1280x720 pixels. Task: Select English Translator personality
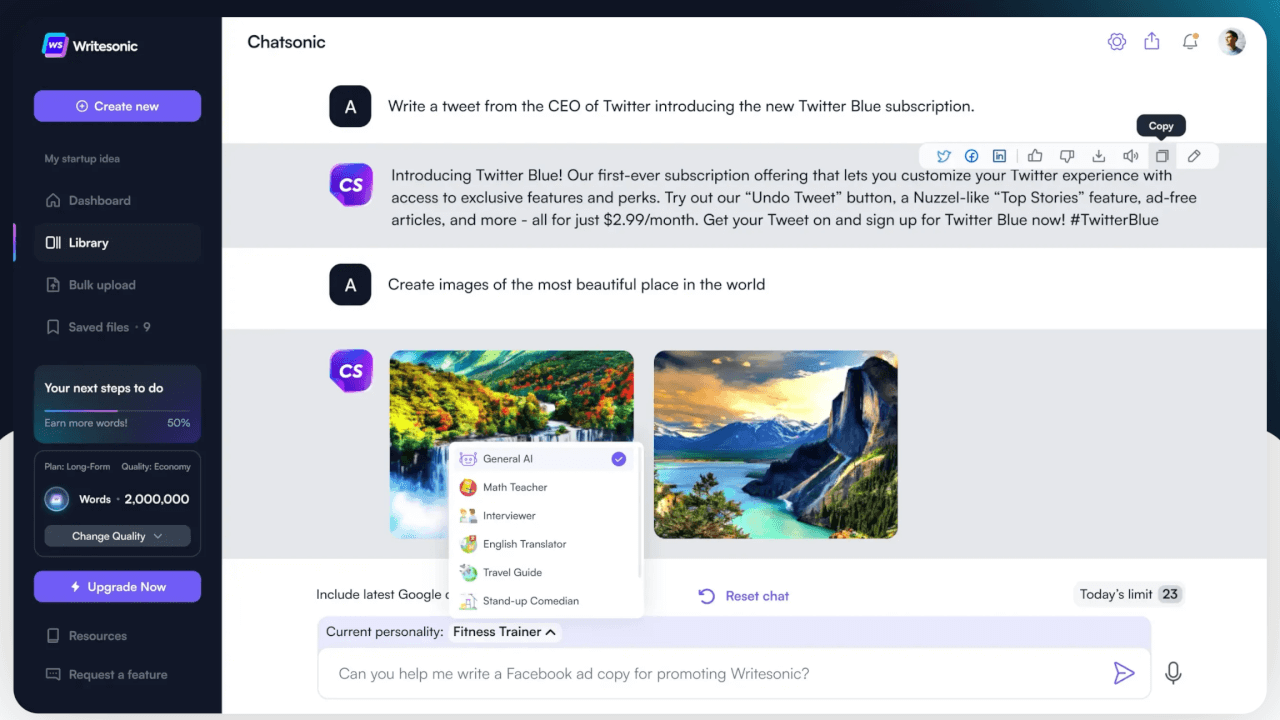click(545, 544)
